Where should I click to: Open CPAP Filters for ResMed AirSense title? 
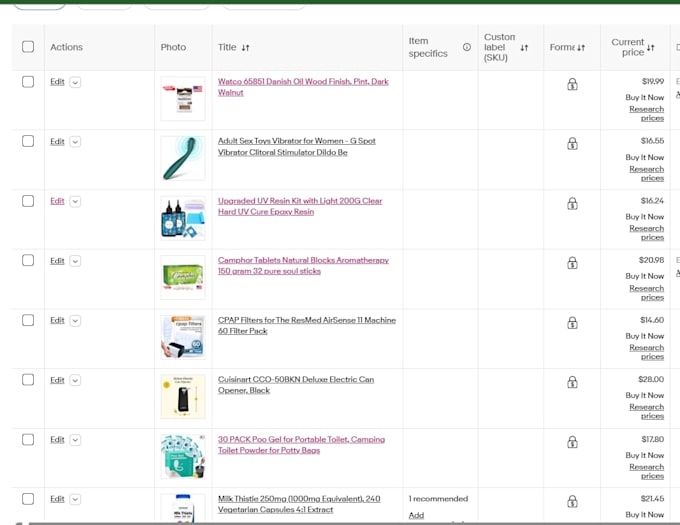click(307, 325)
